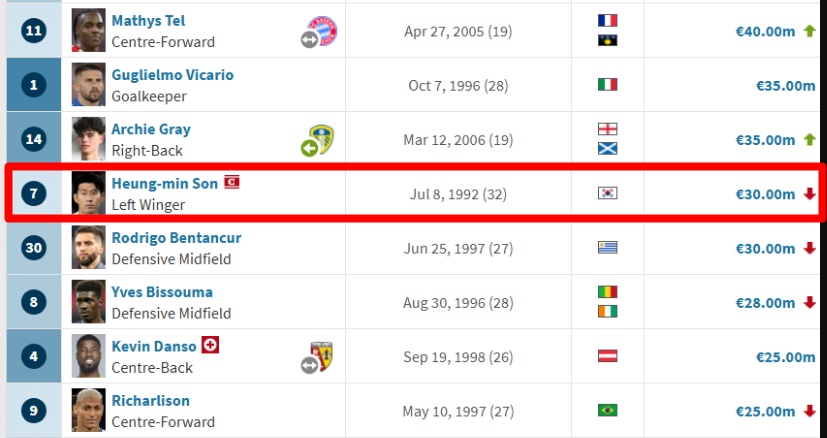The image size is (827, 438).
Task: Open Rodrigo Bentancur profile link
Action: point(176,238)
